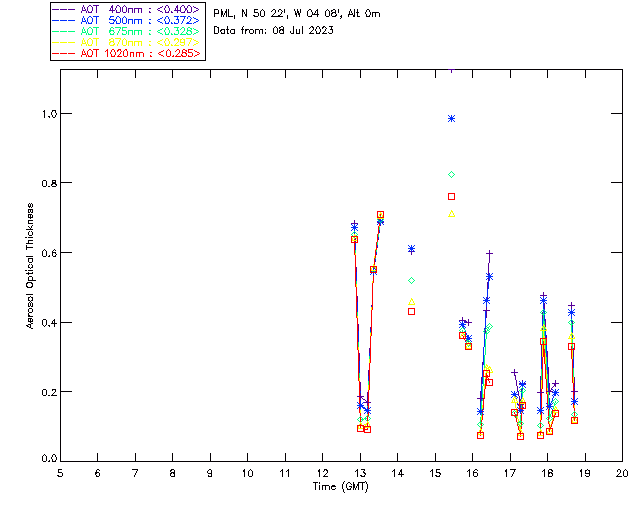The height and width of the screenshot is (512, 640).
Task: Click the red square at 0.43 near 14.4
Action: pyautogui.click(x=411, y=311)
